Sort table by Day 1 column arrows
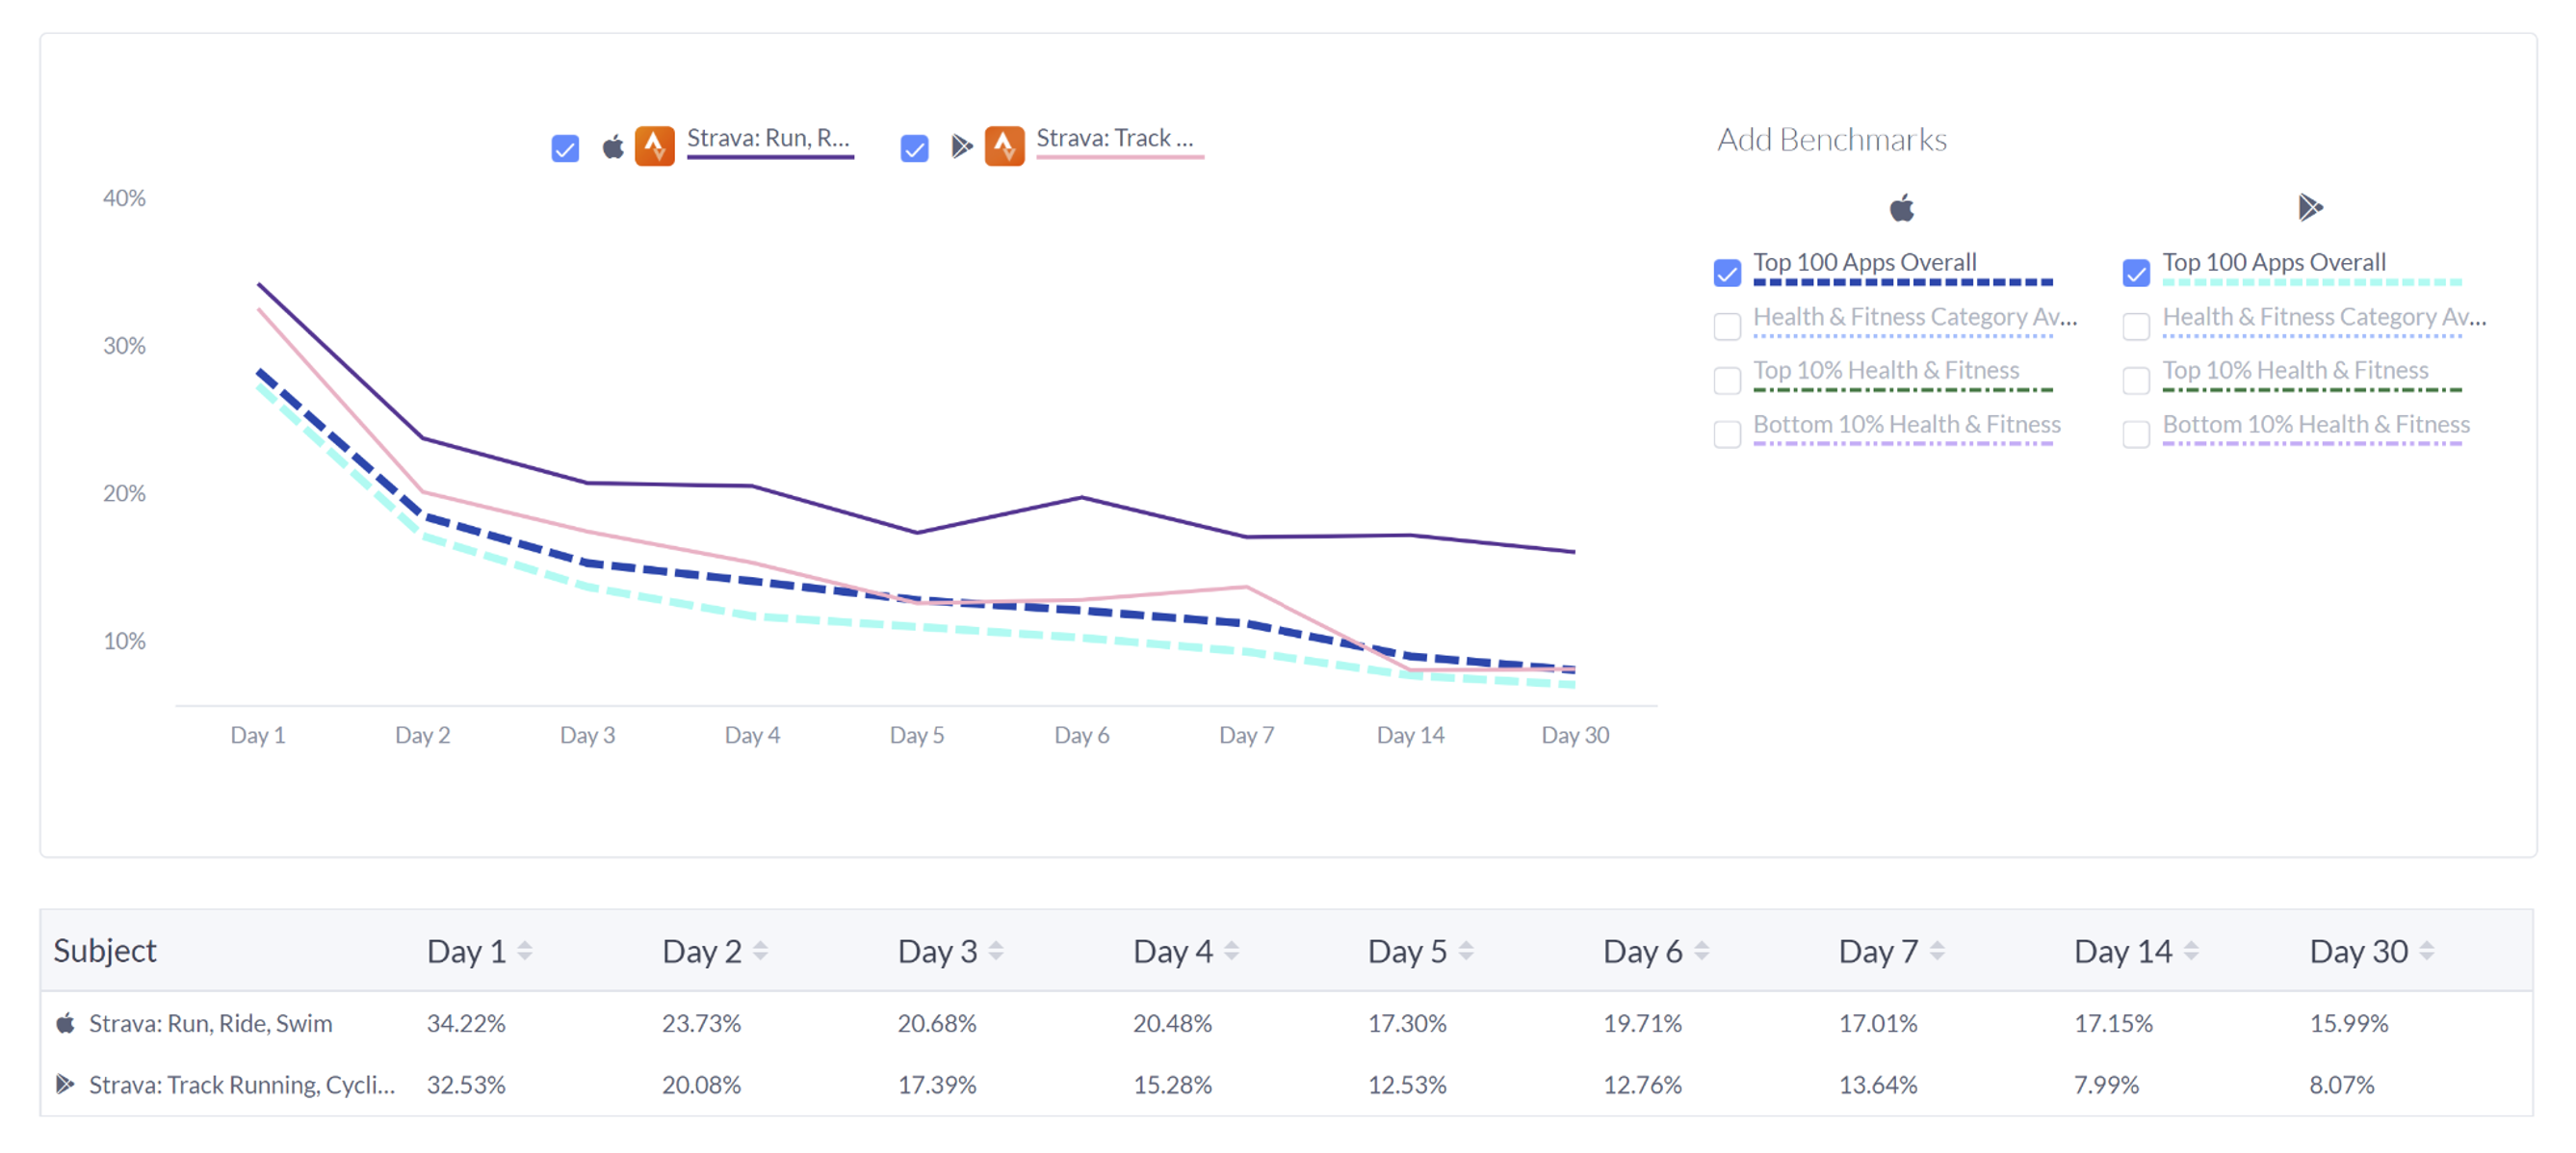Screen dimensions: 2576x1153 click(525, 951)
